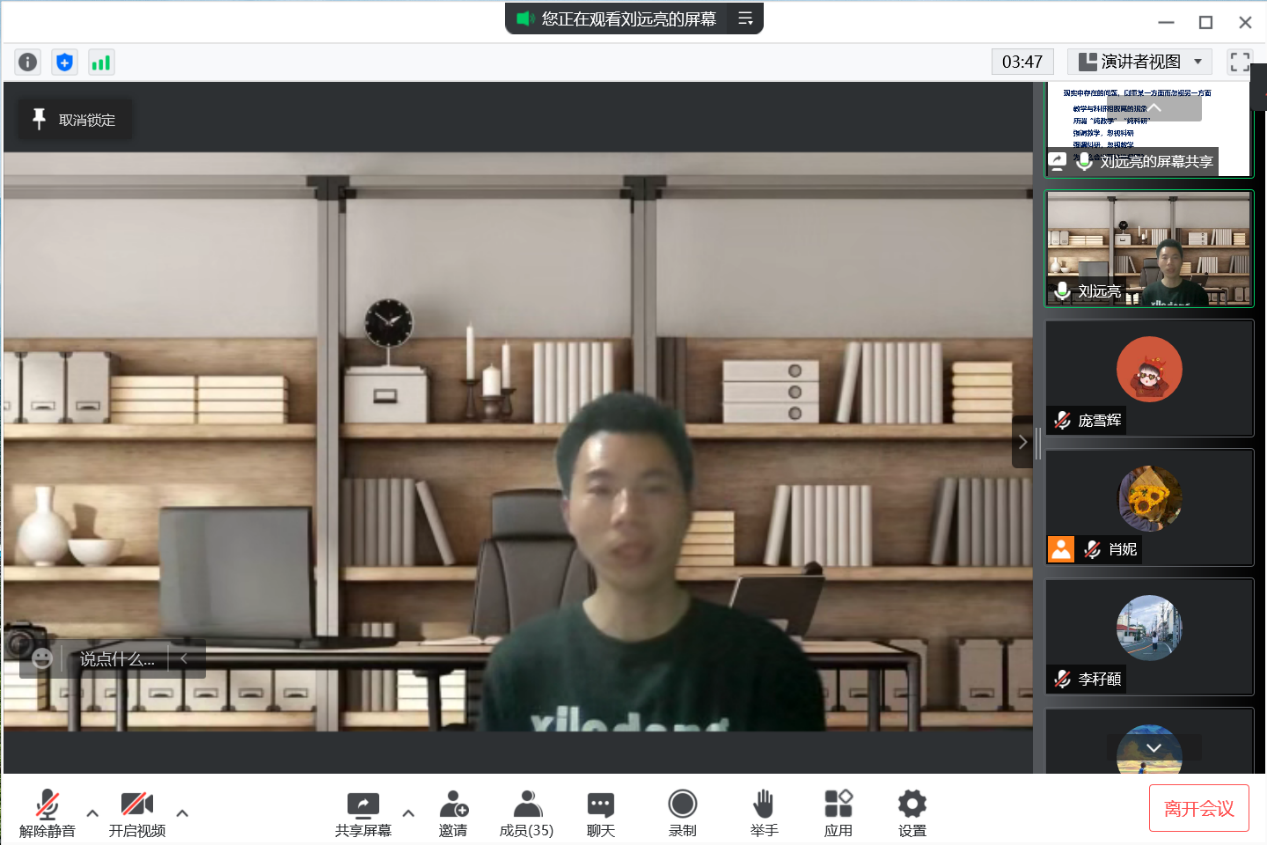This screenshot has height=845, width=1267.
Task: Start sharing screen with 共享屏幕
Action: click(363, 813)
